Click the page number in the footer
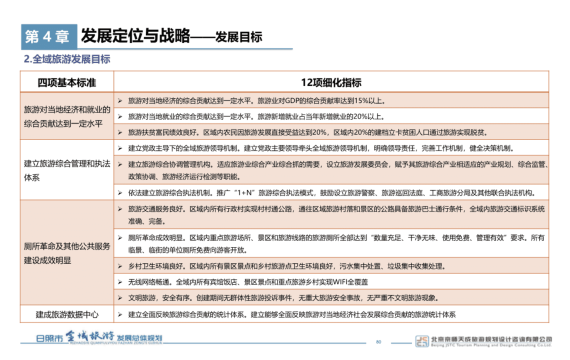Viewport: 570px width, 360px height. (x=378, y=342)
